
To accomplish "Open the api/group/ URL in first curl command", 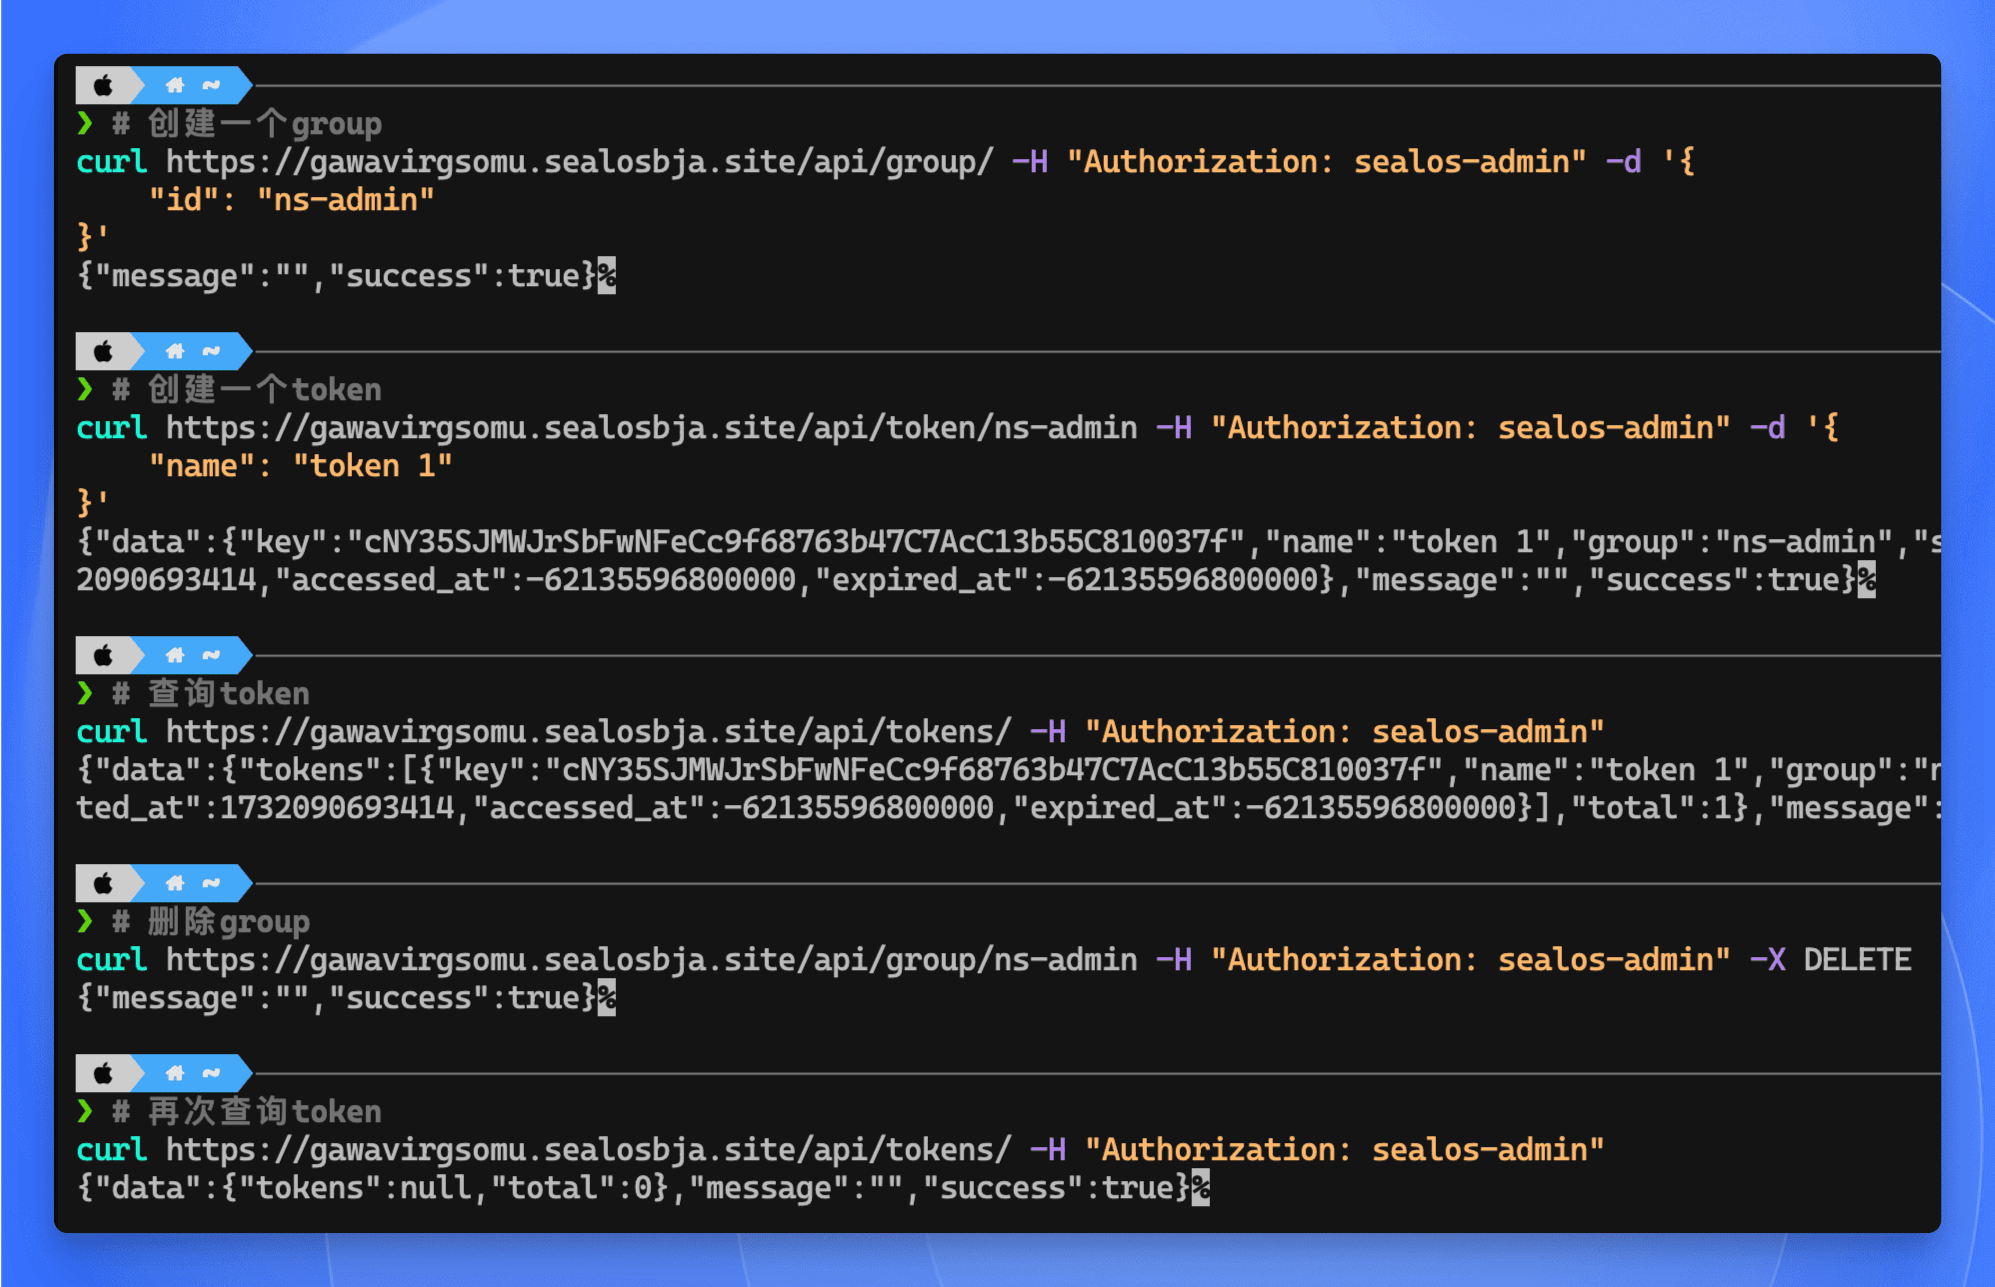I will tap(579, 162).
